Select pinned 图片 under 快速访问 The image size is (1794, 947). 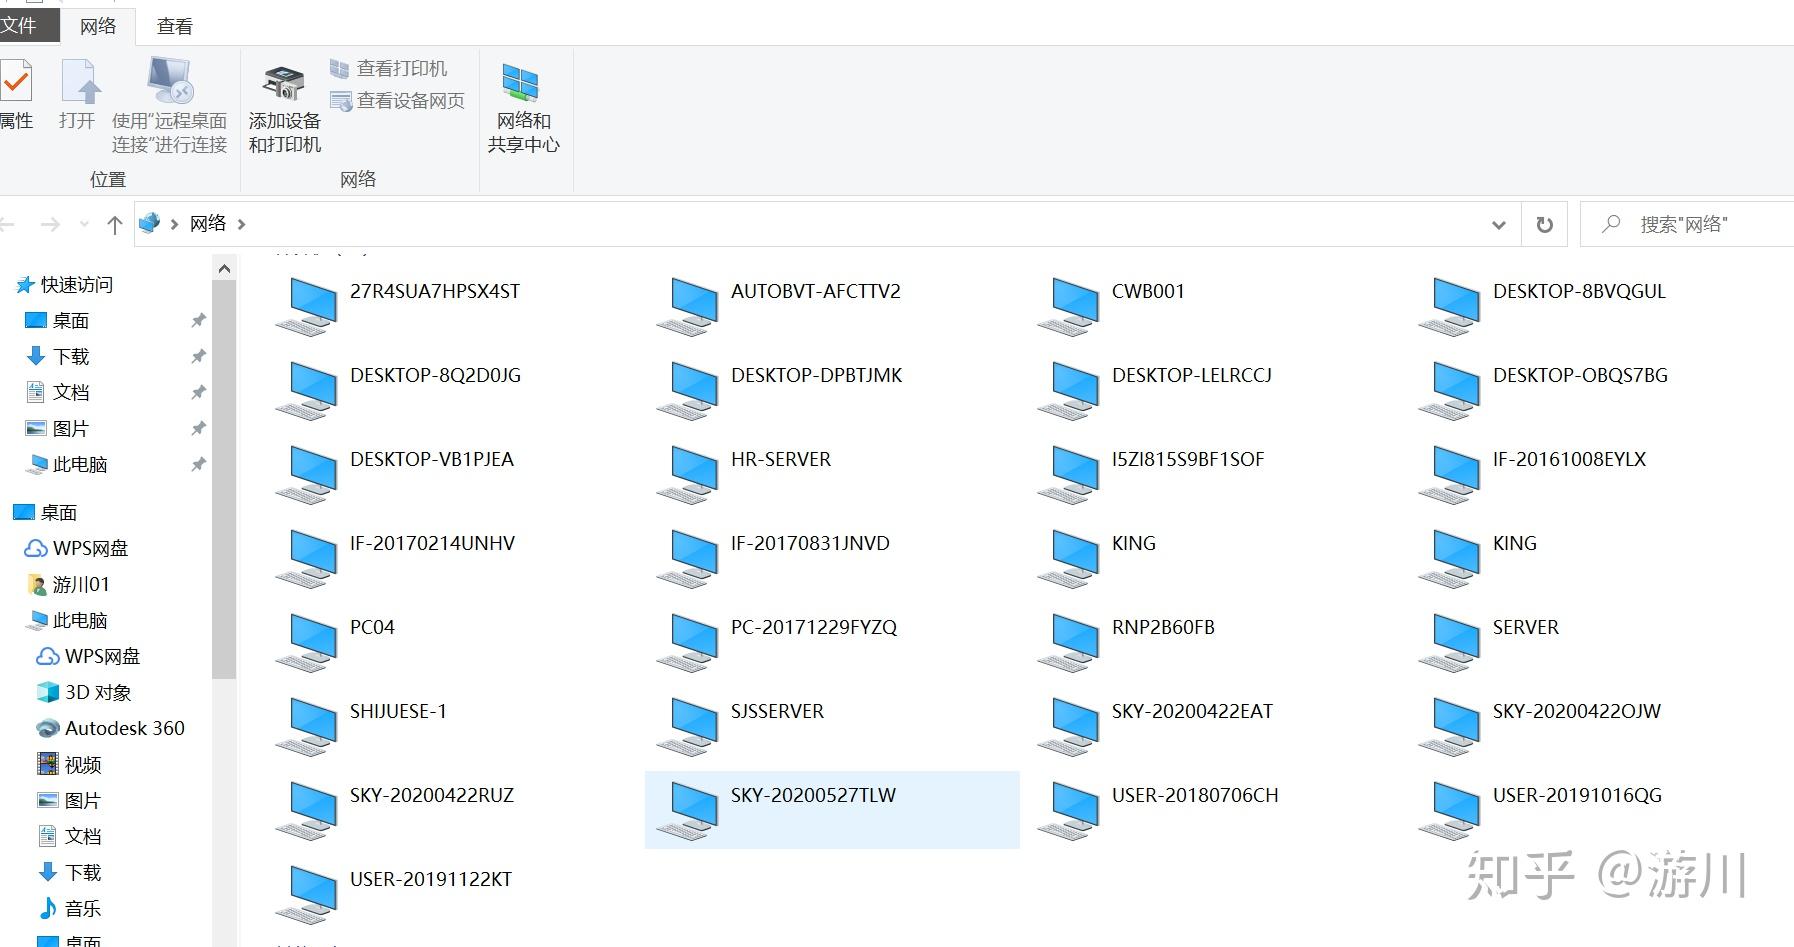coord(60,428)
